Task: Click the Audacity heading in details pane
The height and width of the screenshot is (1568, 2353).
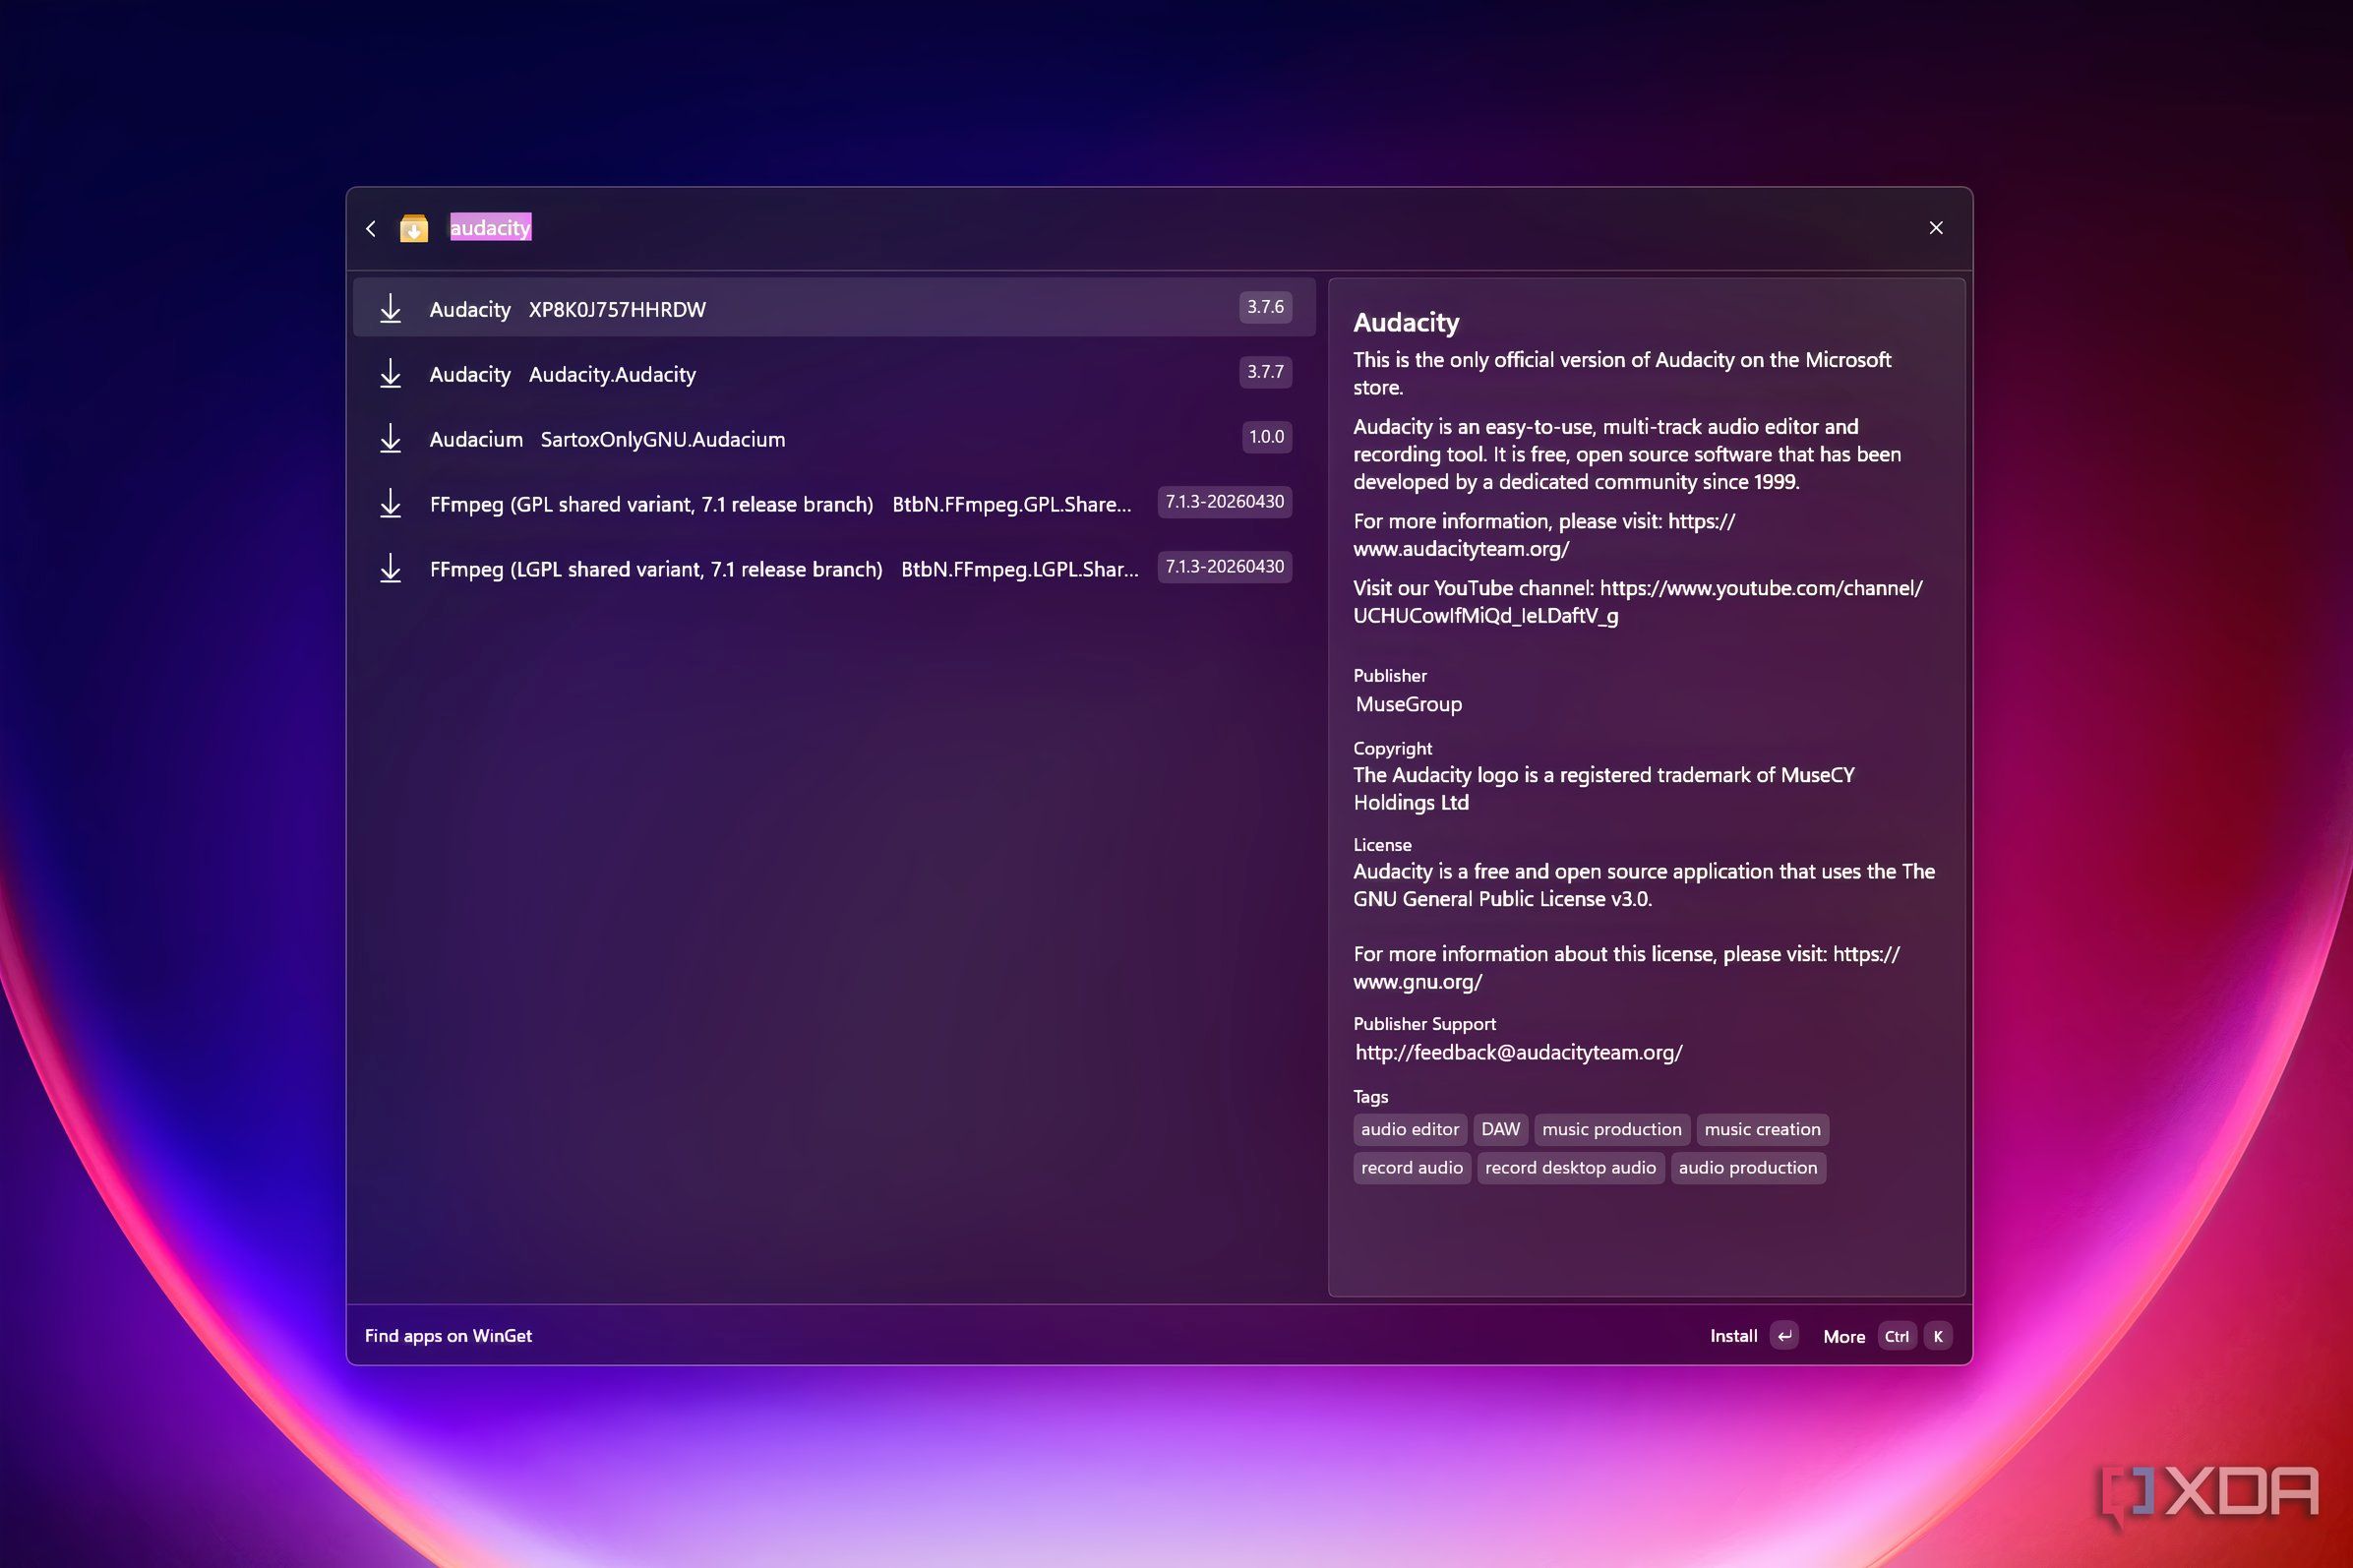Action: pyautogui.click(x=1406, y=323)
